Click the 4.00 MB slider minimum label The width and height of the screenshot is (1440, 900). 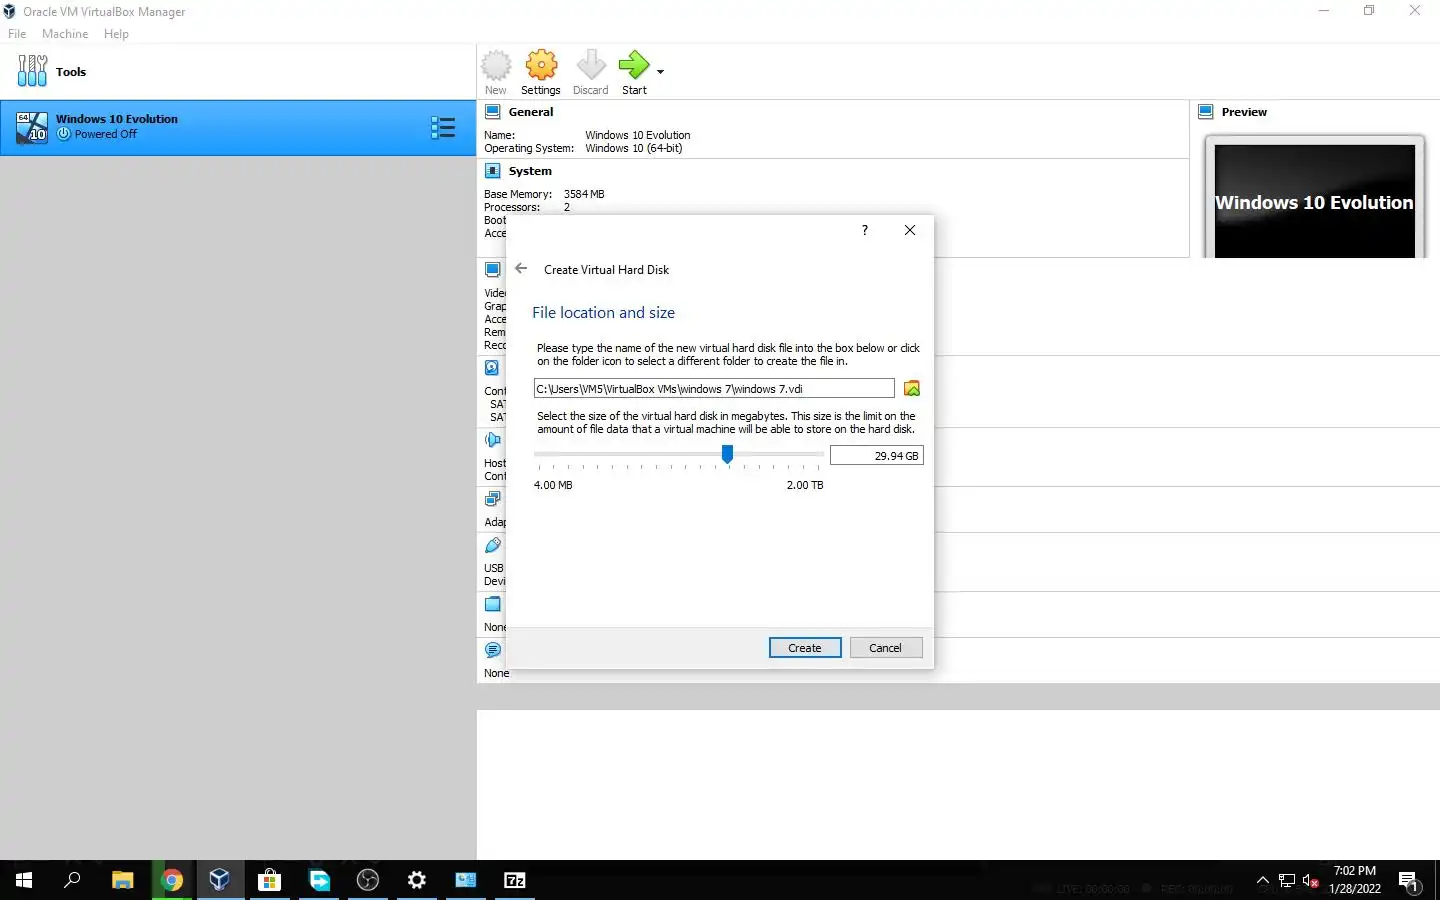point(553,485)
